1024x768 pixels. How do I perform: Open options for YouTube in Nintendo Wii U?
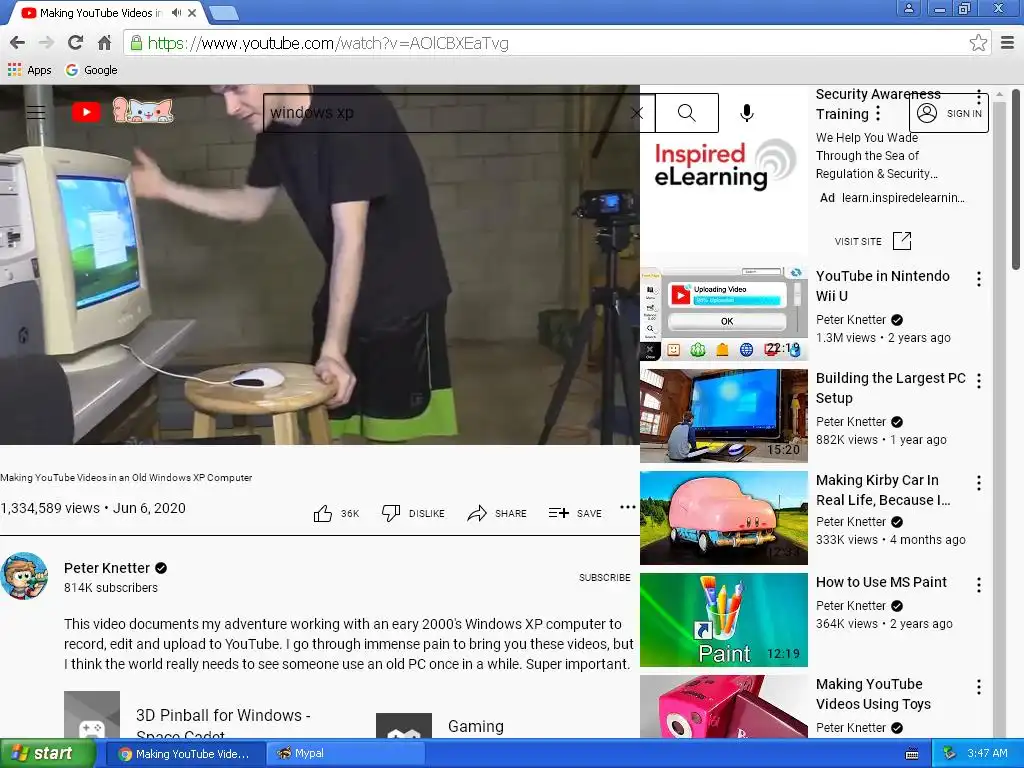coord(978,280)
